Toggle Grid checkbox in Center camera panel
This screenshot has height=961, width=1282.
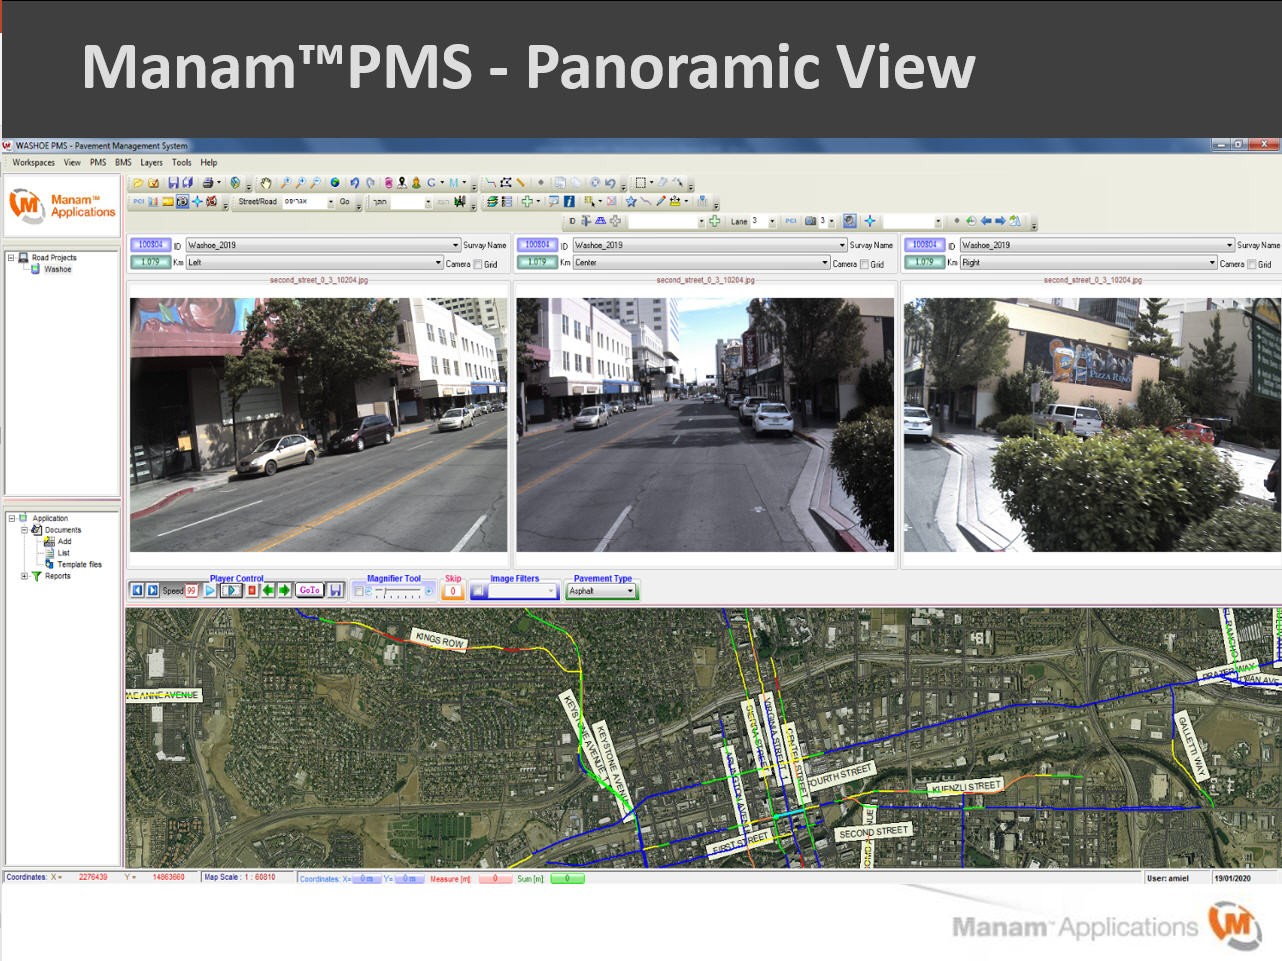tap(865, 264)
